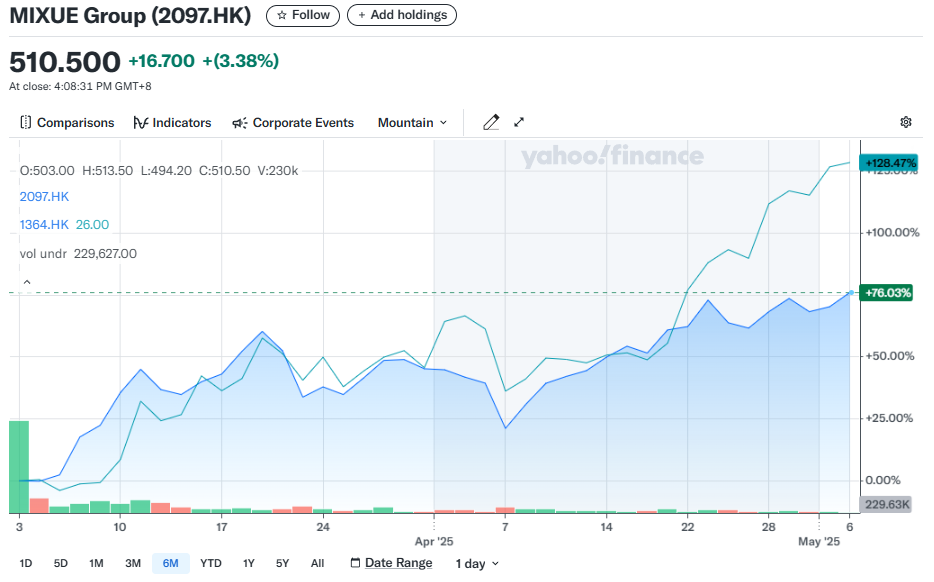The width and height of the screenshot is (934, 582).
Task: Select 1D time range
Action: coord(26,563)
